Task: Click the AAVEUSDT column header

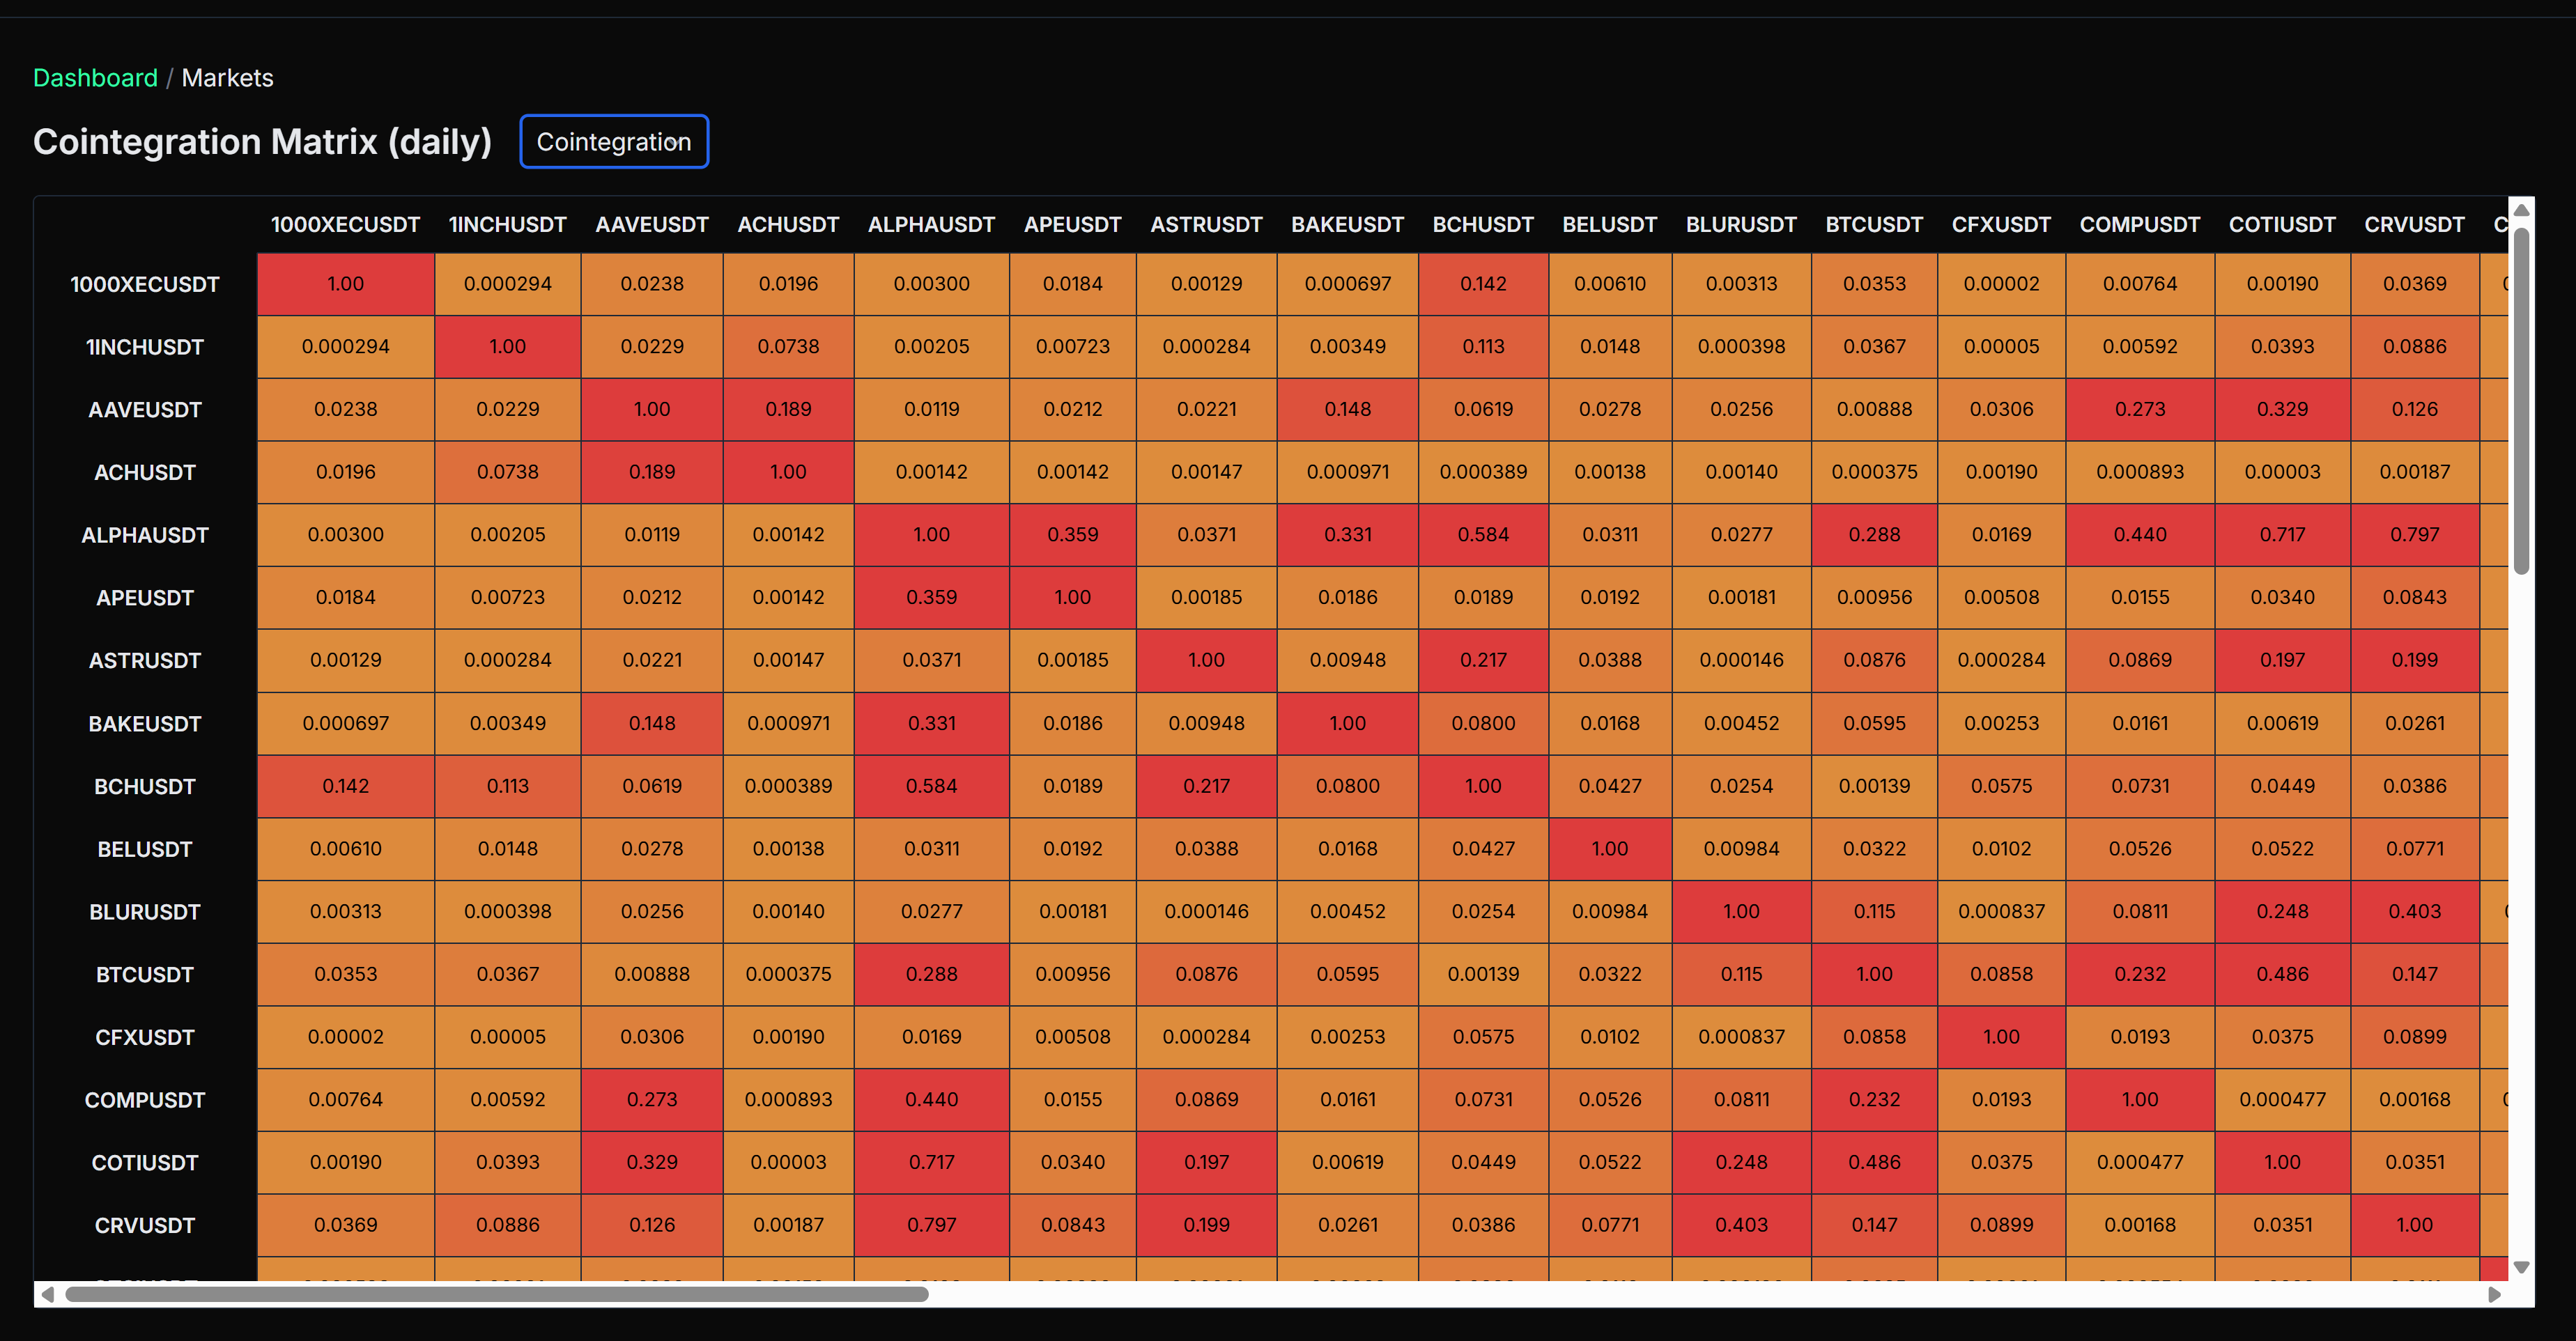Action: coord(651,224)
